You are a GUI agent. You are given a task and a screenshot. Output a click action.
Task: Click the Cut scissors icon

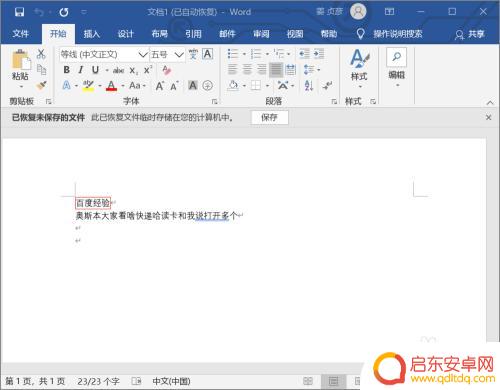pos(41,54)
